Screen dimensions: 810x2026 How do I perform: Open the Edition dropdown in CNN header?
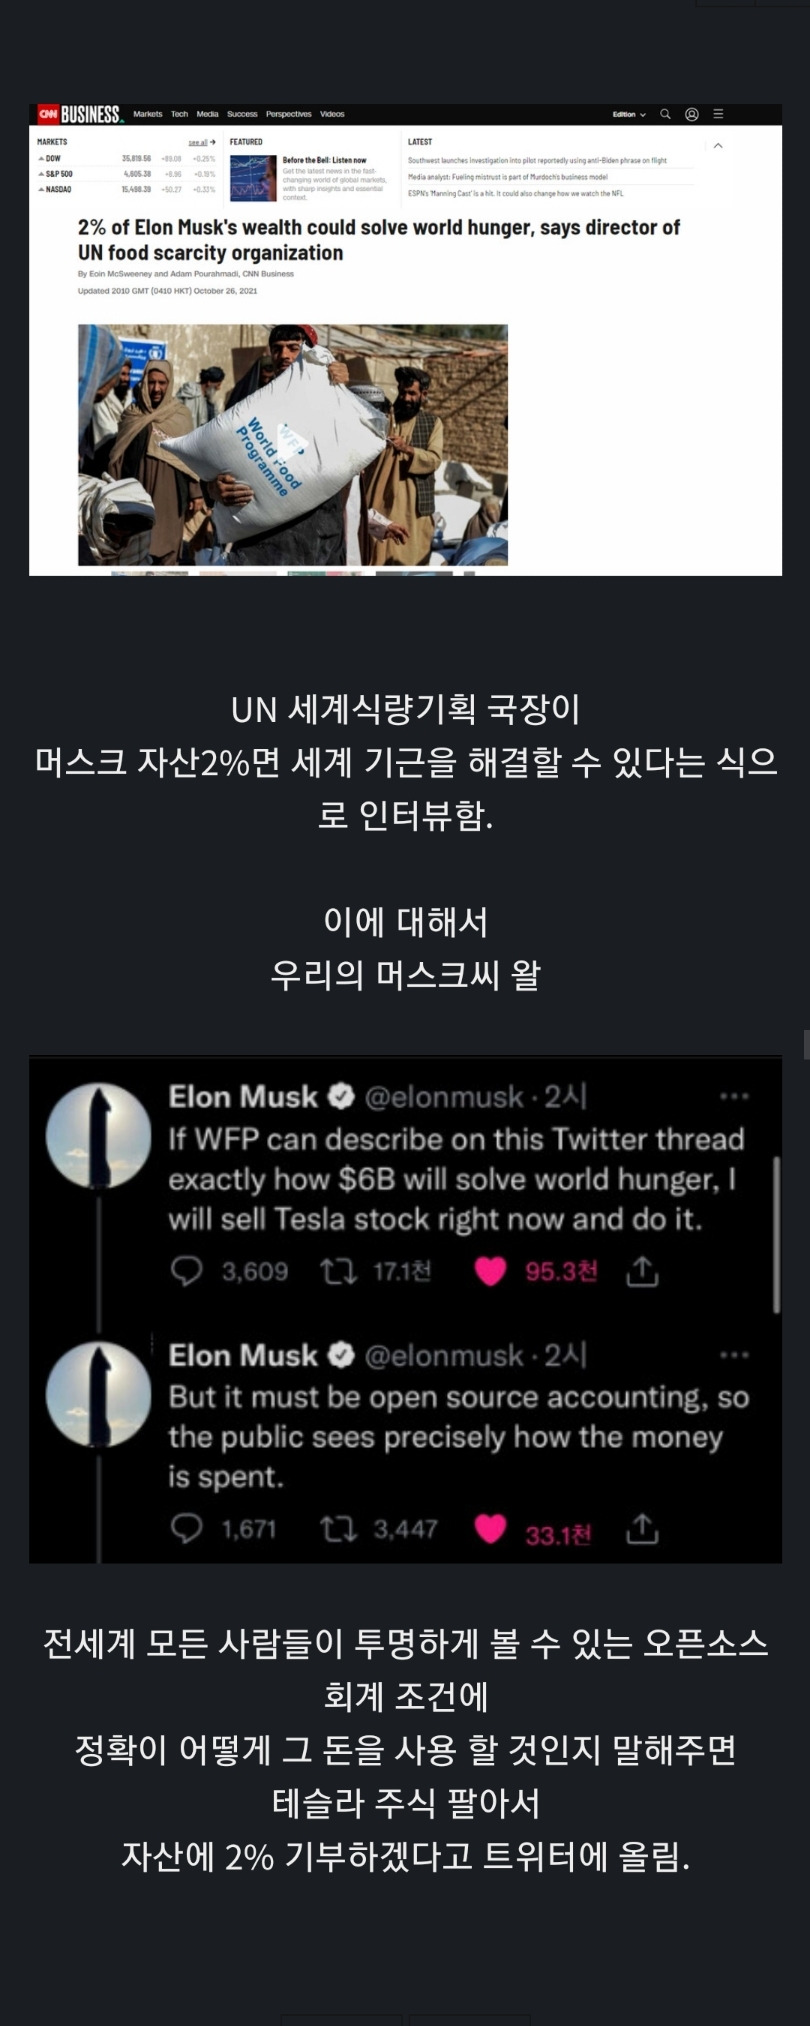pos(629,114)
